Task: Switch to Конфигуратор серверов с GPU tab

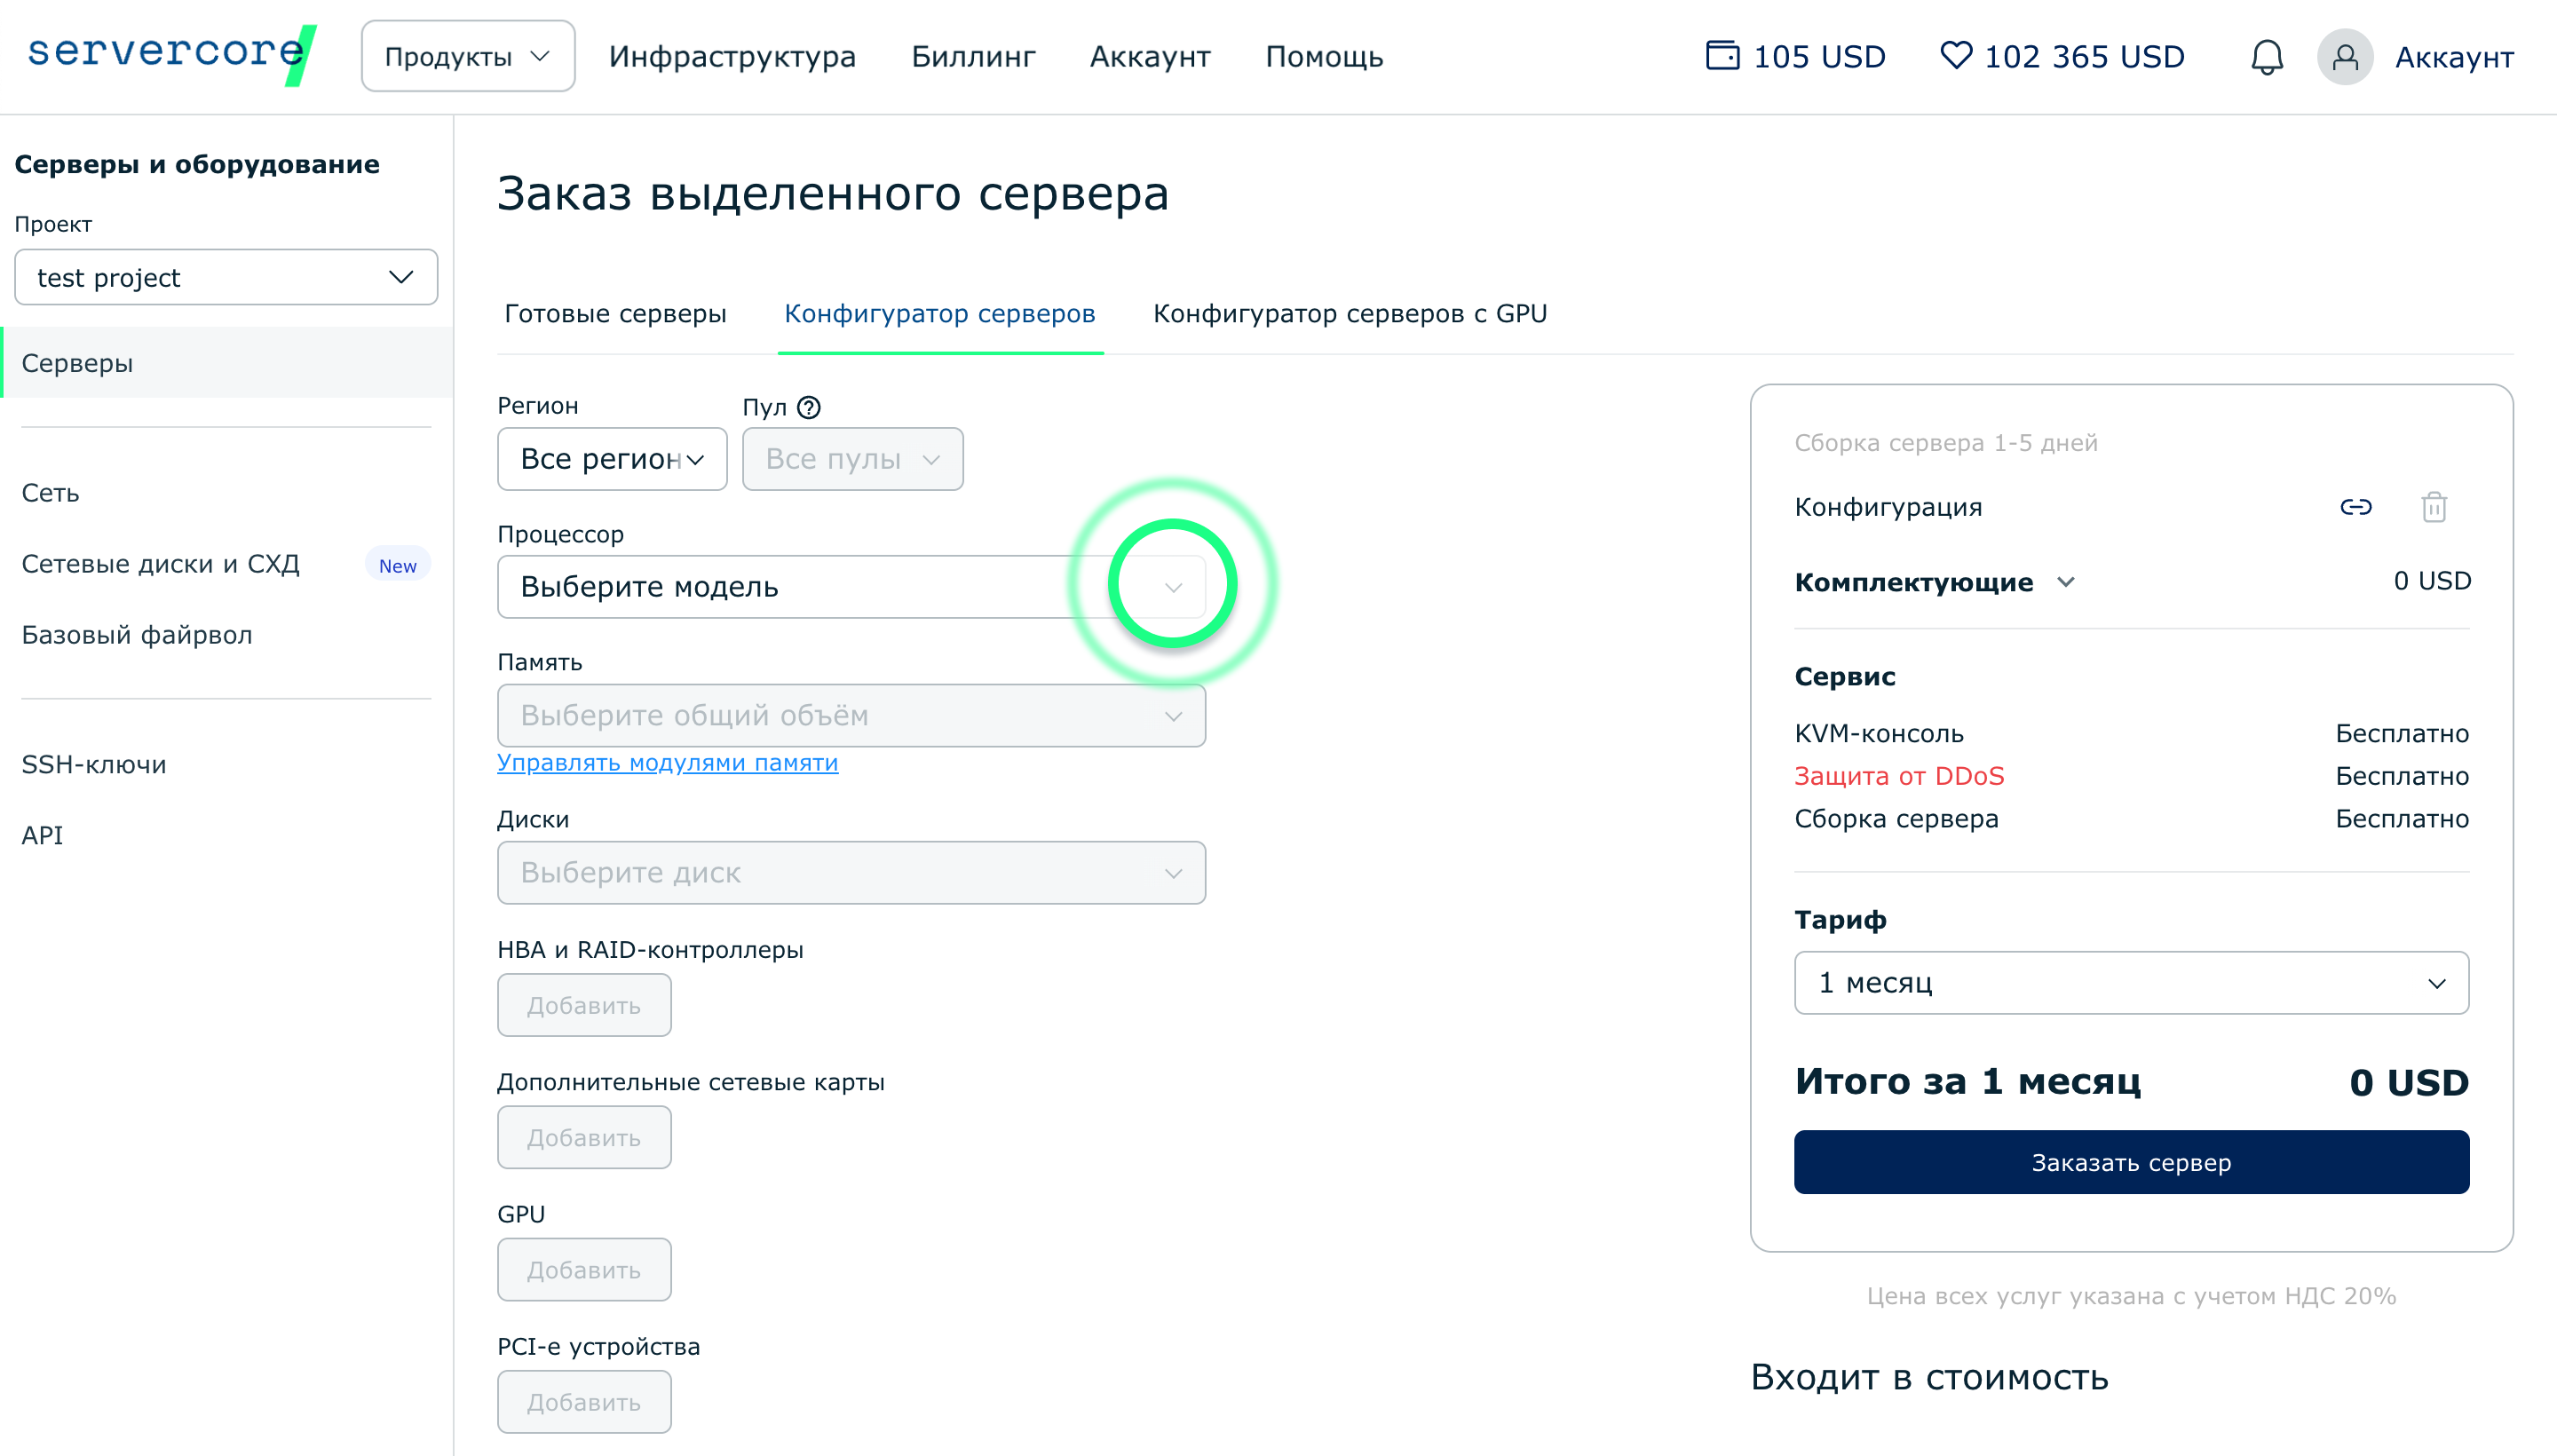Action: [x=1349, y=314]
